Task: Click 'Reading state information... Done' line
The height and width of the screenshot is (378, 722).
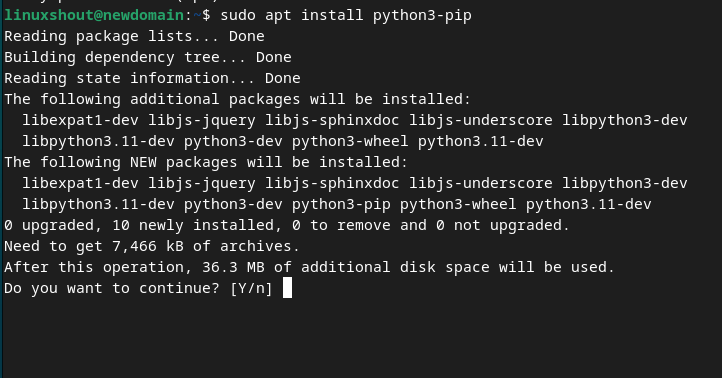Action: tap(152, 78)
